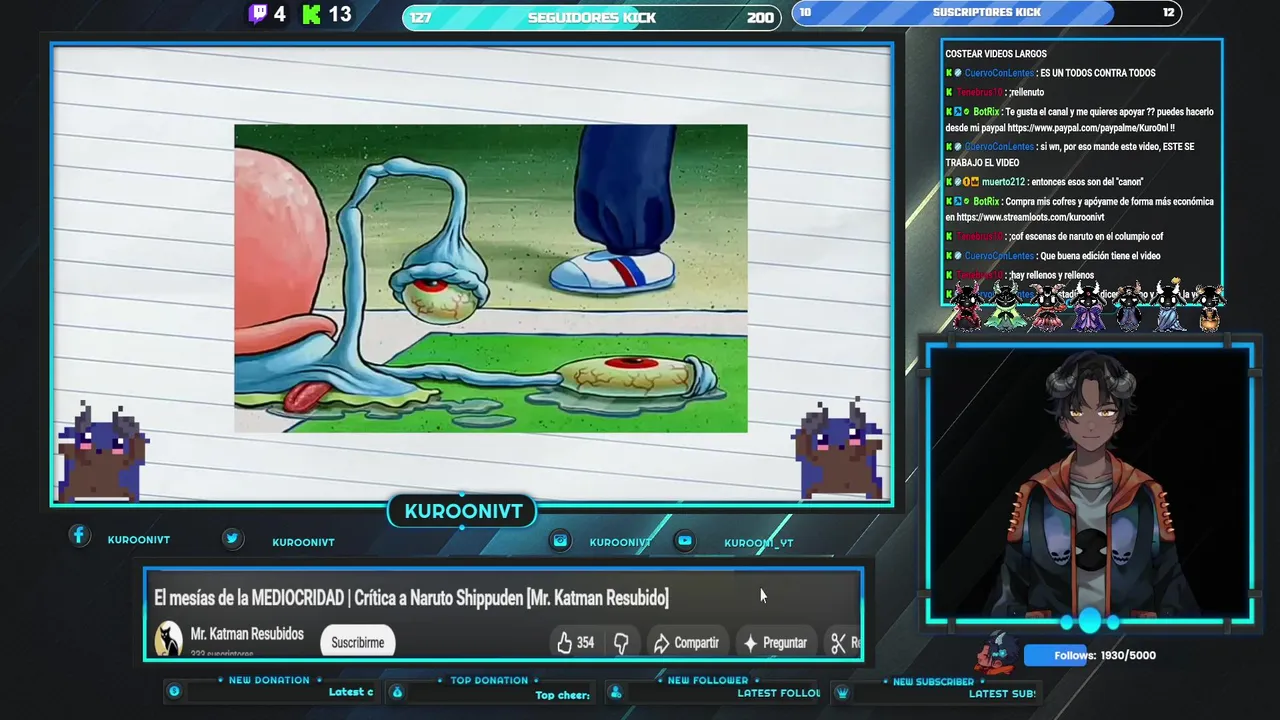Click the NEW FOLLOWER label
This screenshot has height=720, width=1280.
coord(708,680)
